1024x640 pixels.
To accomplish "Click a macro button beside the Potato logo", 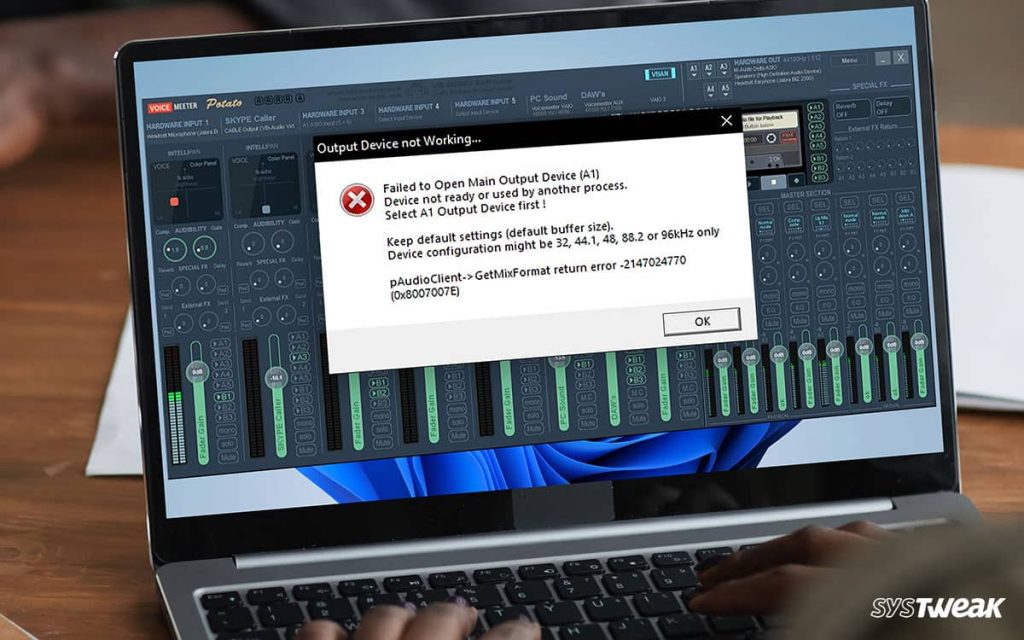I will 261,100.
